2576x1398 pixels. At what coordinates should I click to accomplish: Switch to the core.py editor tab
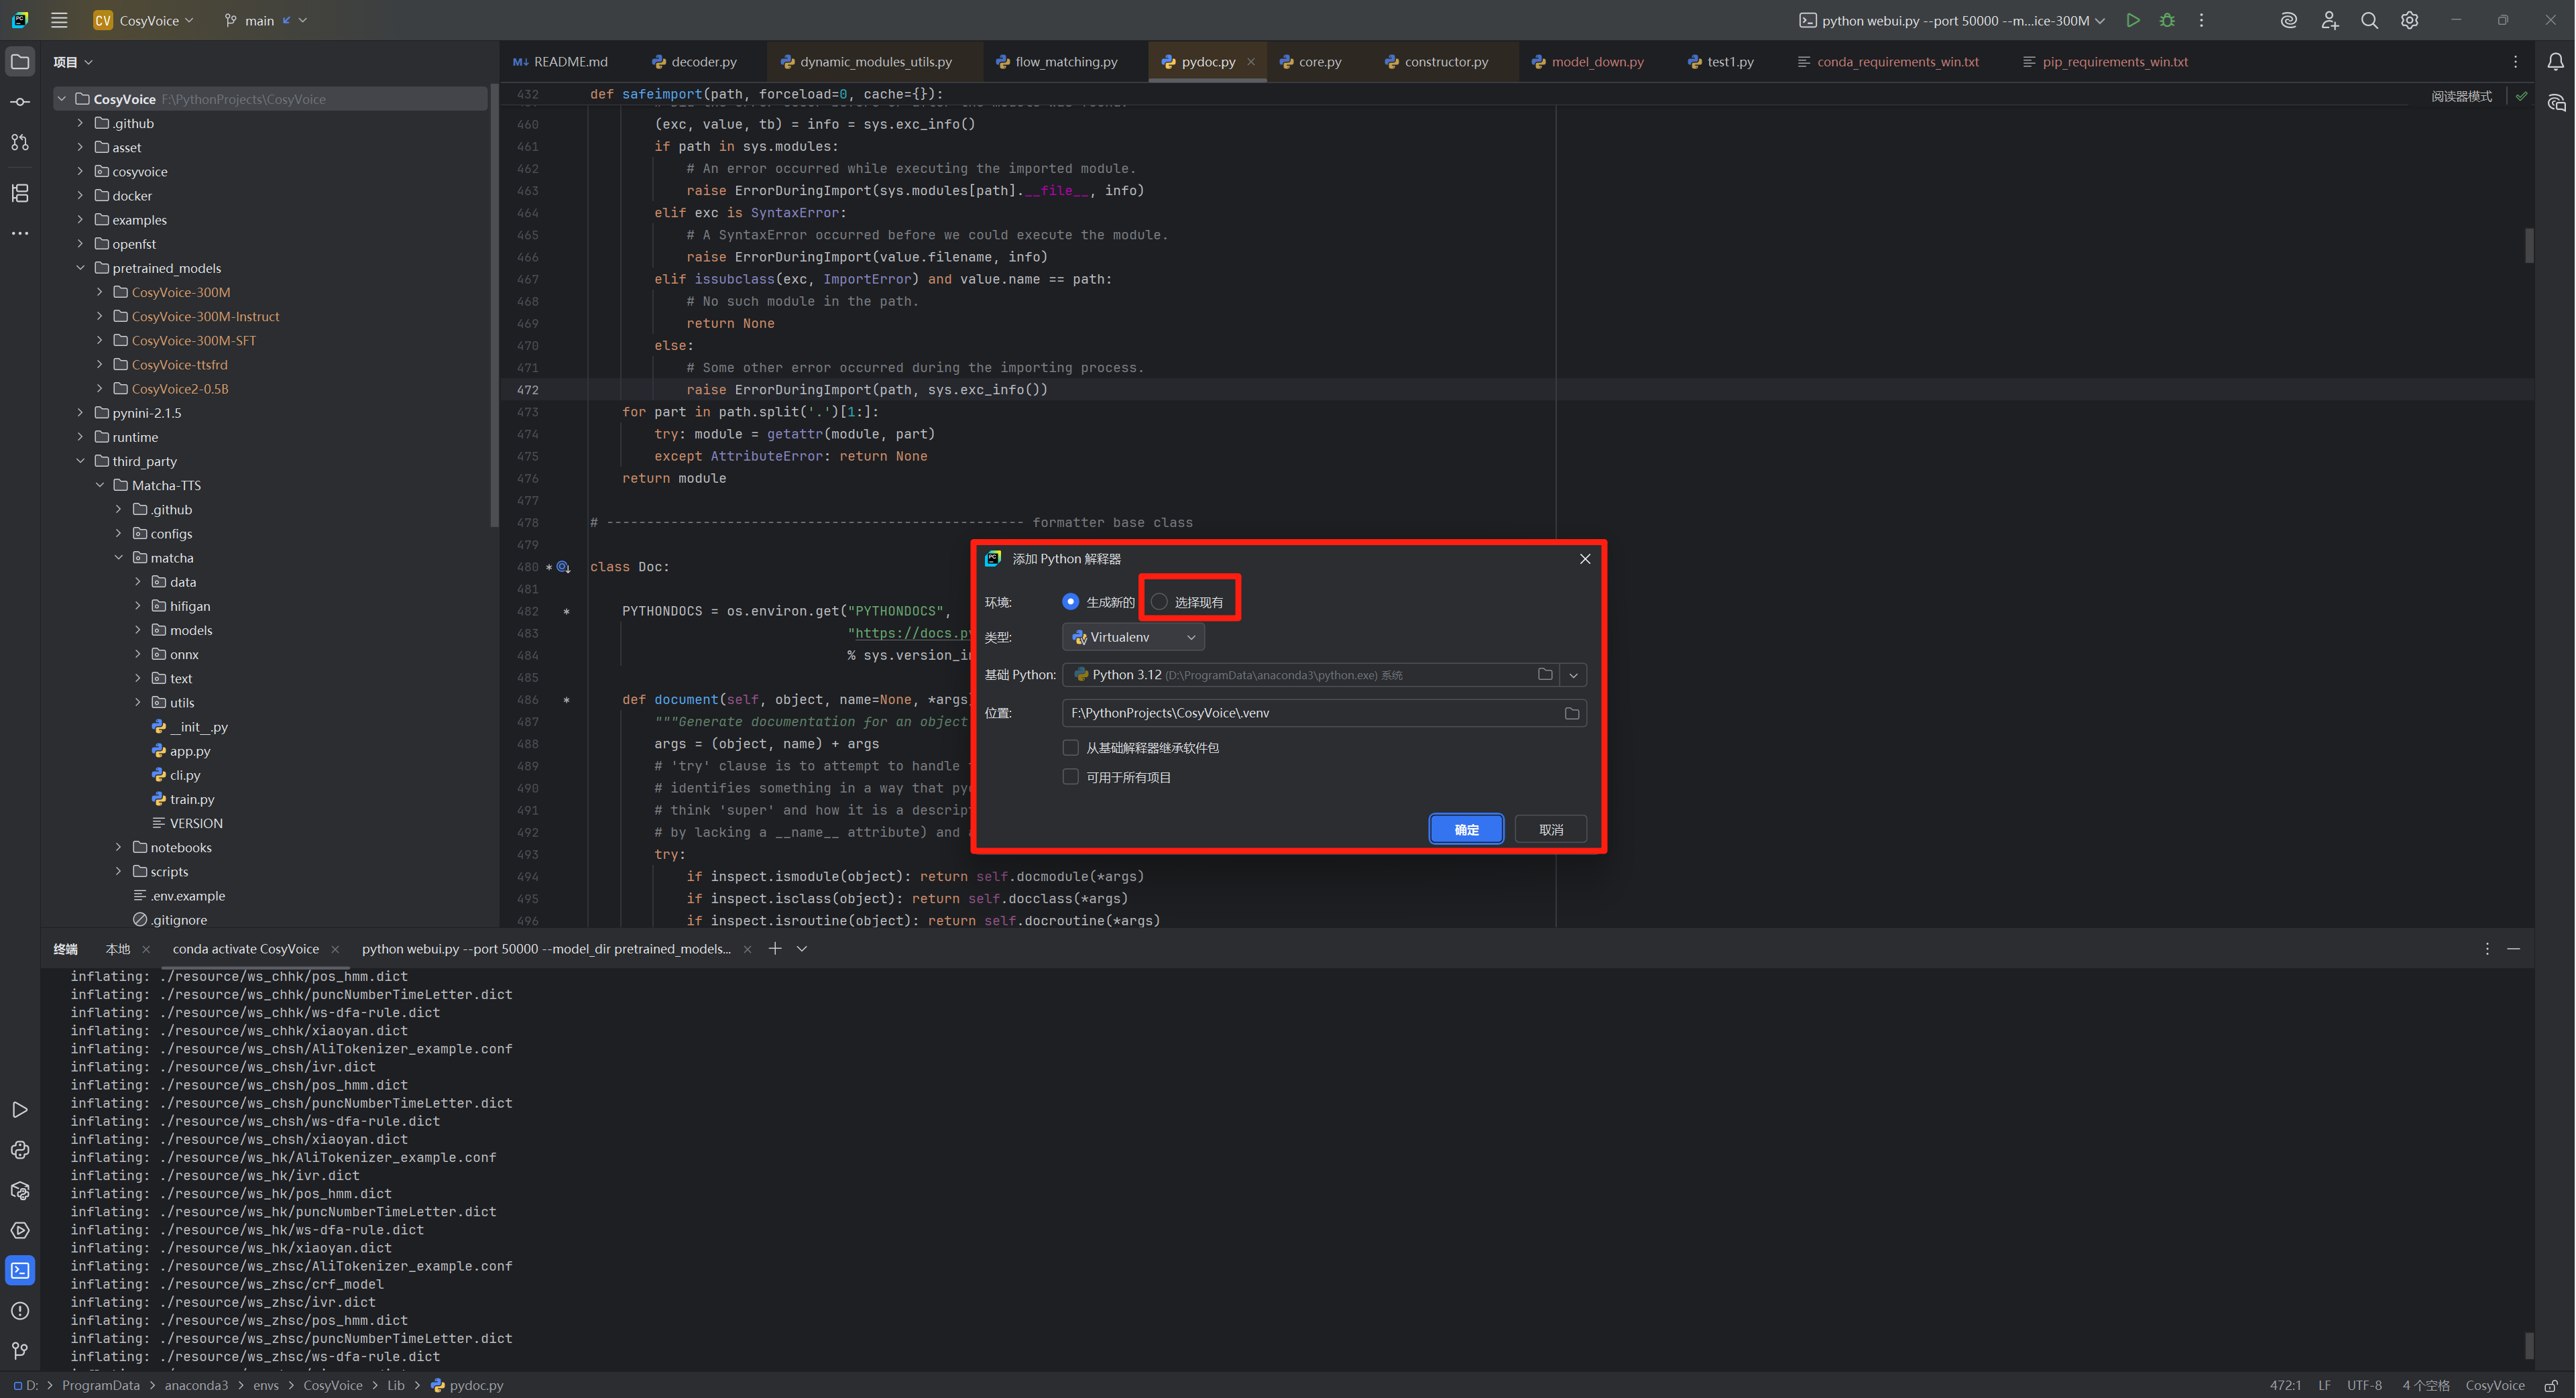coord(1319,62)
